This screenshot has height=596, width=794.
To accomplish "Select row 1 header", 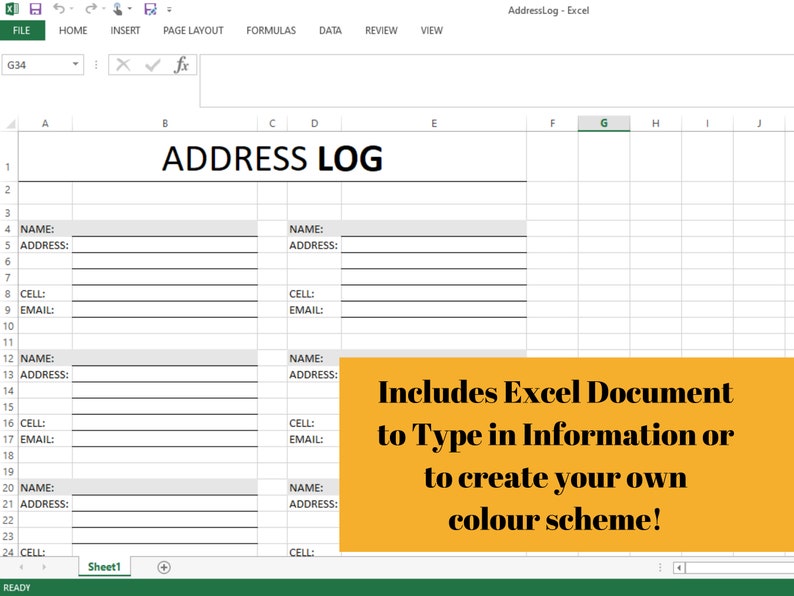I will coord(9,156).
